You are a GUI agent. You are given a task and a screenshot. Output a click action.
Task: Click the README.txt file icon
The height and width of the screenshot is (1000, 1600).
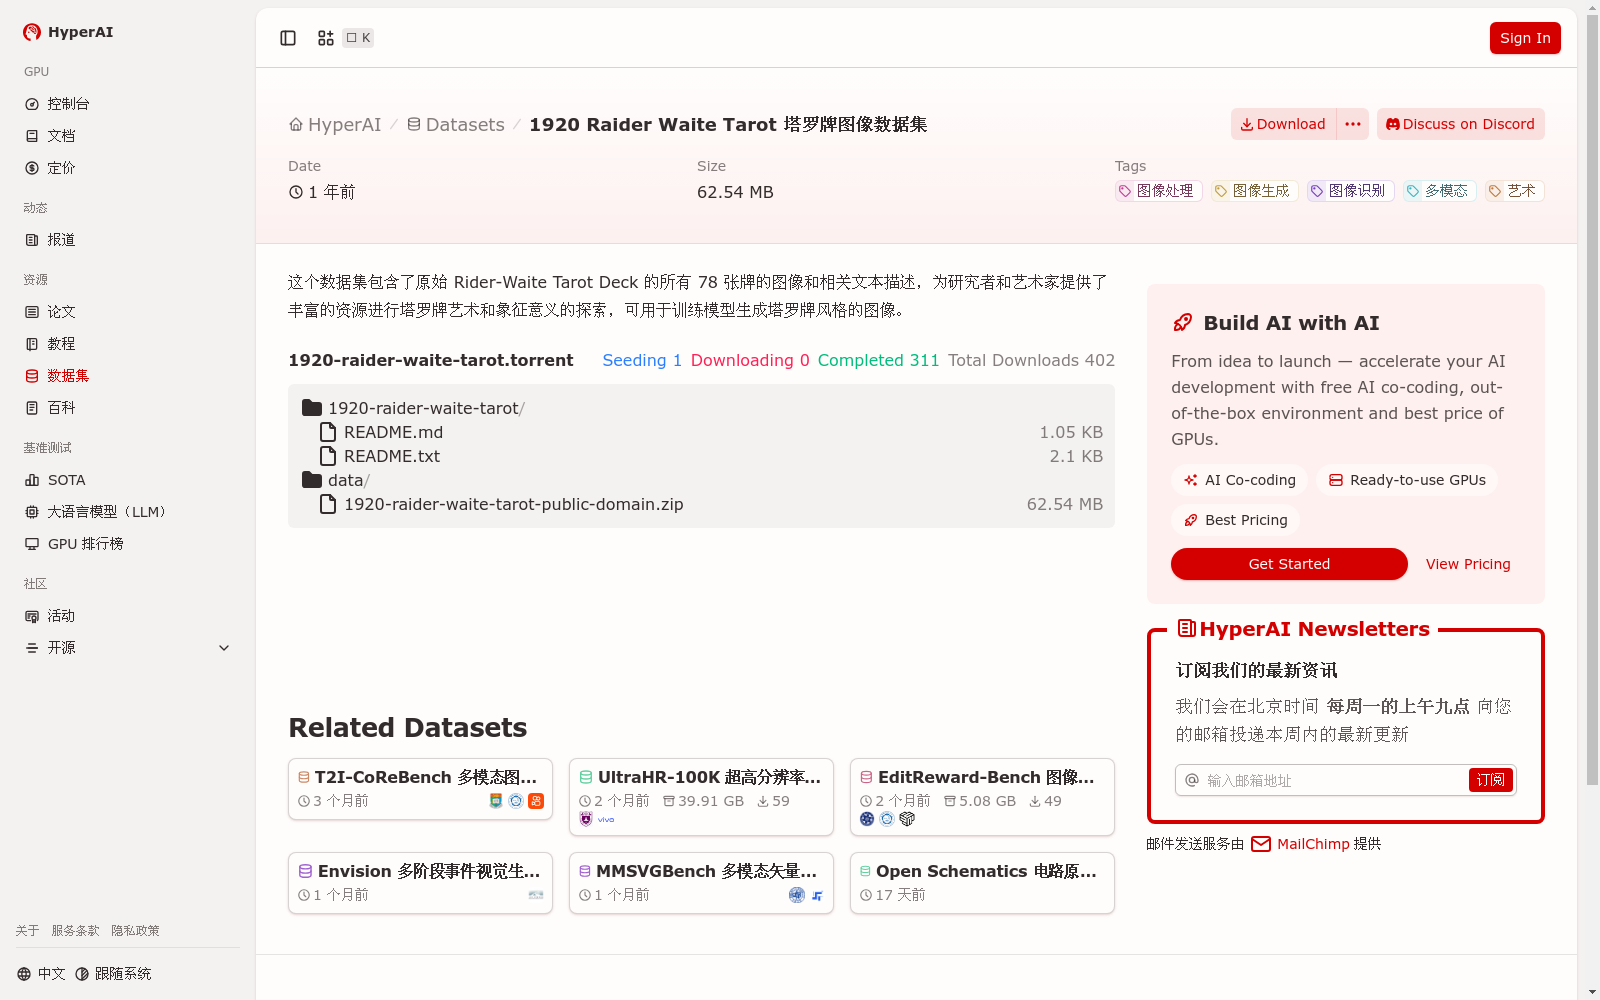point(327,456)
